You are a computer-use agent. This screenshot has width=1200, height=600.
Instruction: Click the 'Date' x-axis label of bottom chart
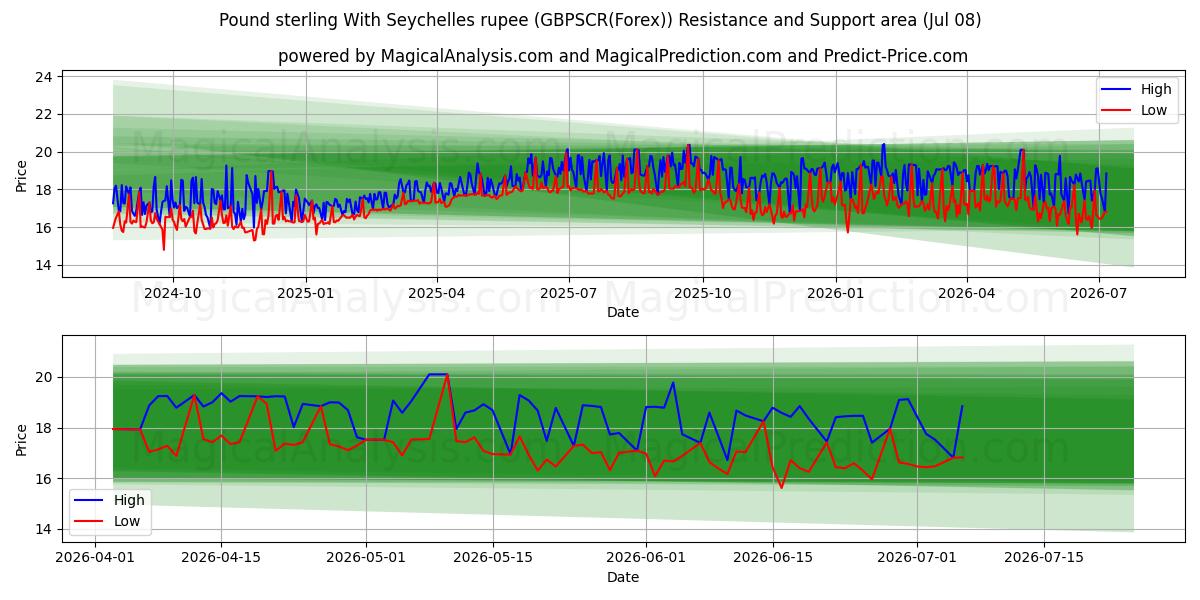pyautogui.click(x=623, y=577)
